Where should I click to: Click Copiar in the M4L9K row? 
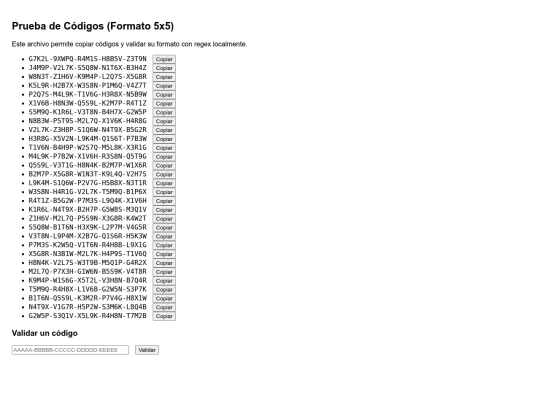[164, 157]
